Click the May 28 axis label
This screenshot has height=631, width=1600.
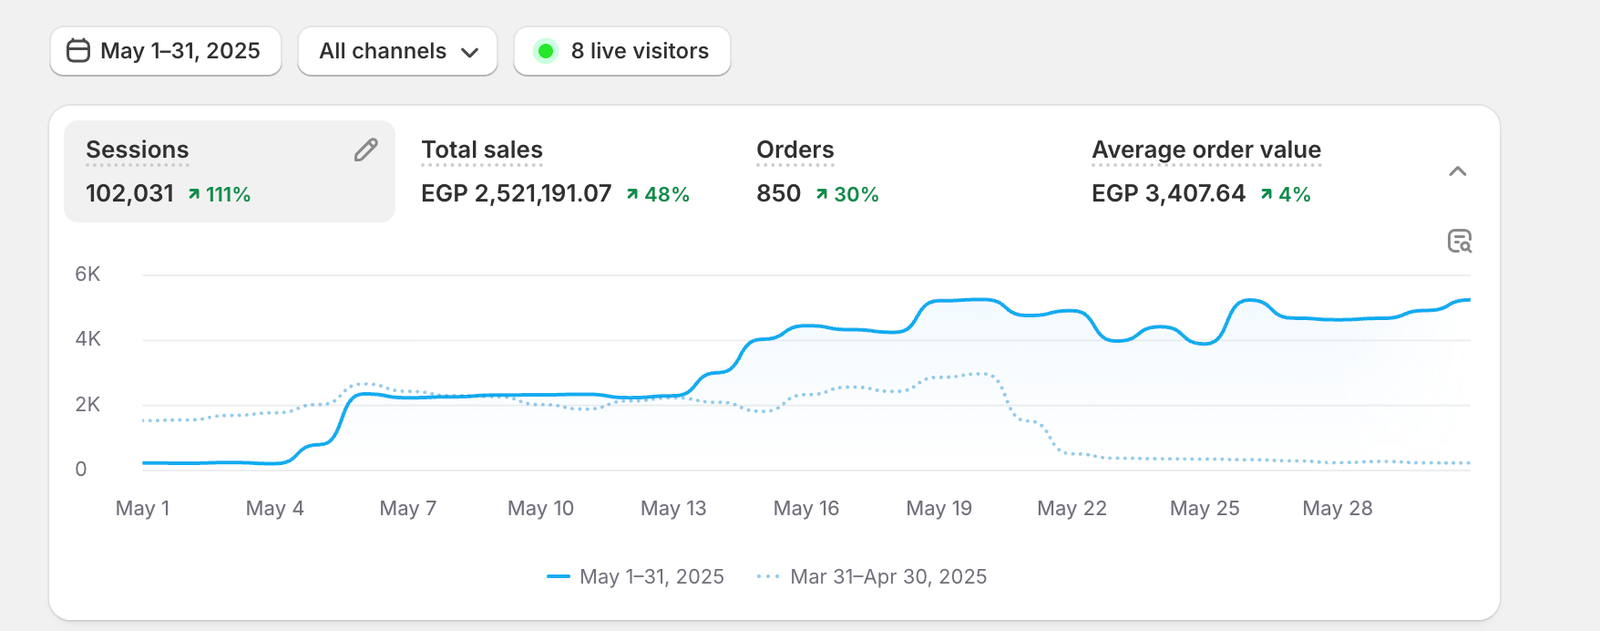tap(1338, 508)
